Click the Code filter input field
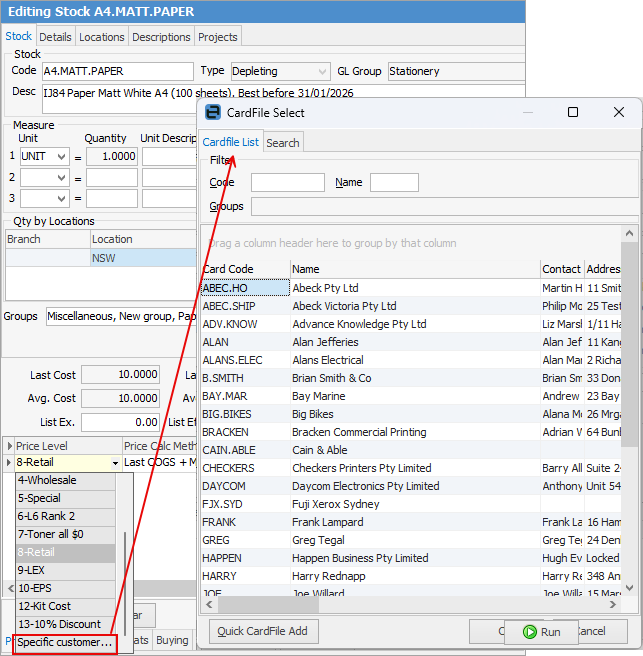 287,183
